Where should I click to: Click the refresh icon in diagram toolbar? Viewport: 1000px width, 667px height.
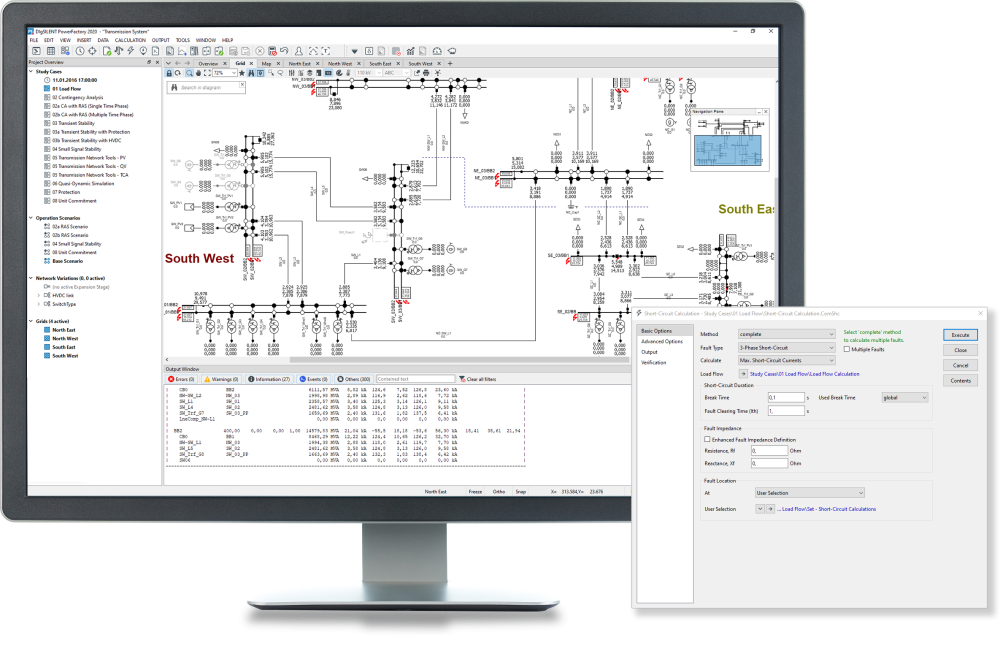click(178, 73)
